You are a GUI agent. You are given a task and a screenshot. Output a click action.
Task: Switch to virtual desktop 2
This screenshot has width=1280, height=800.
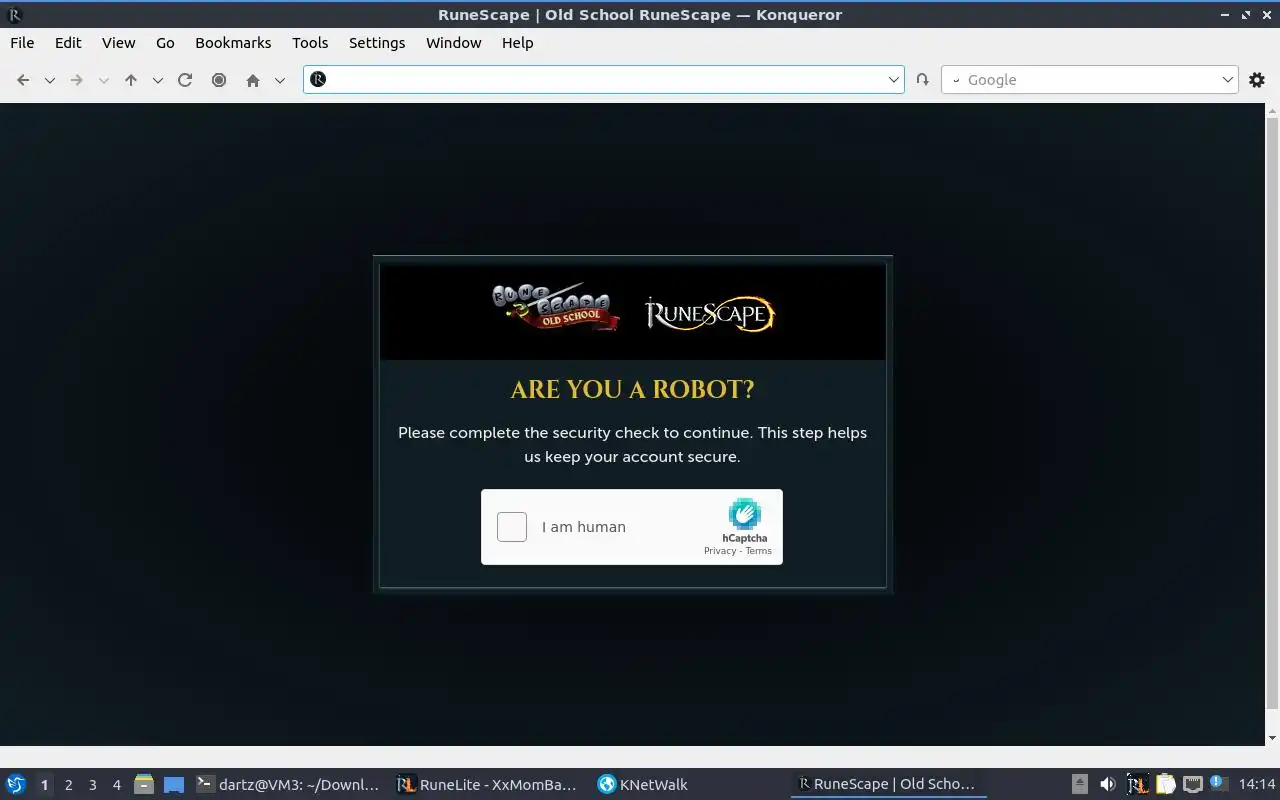click(x=68, y=785)
